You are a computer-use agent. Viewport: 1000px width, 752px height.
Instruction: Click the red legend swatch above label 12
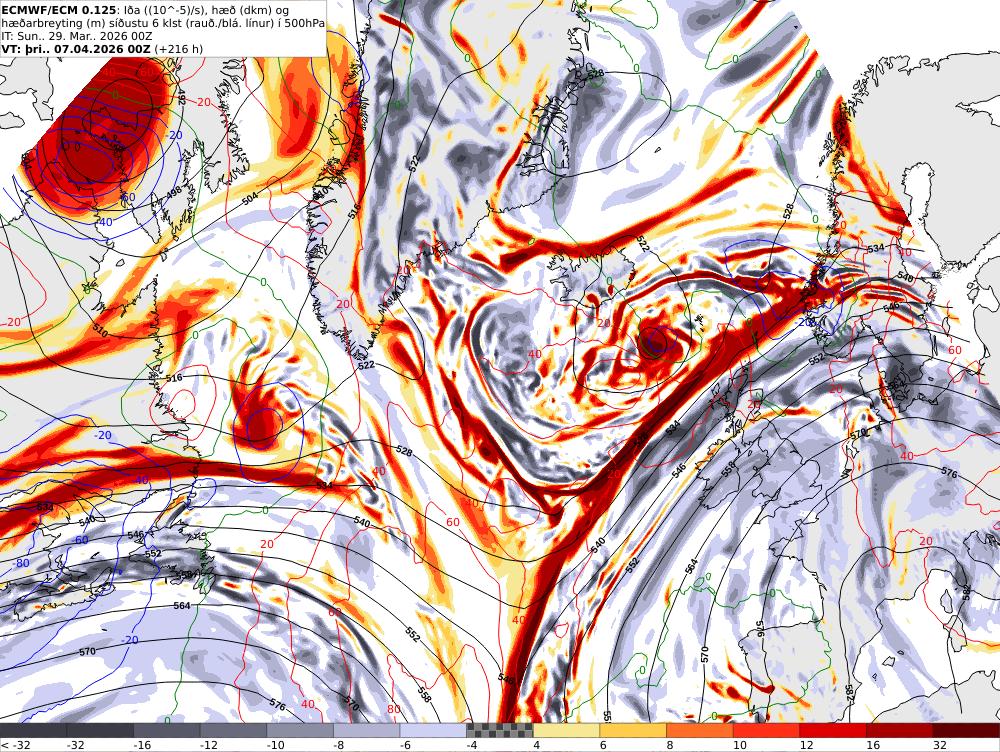click(833, 730)
